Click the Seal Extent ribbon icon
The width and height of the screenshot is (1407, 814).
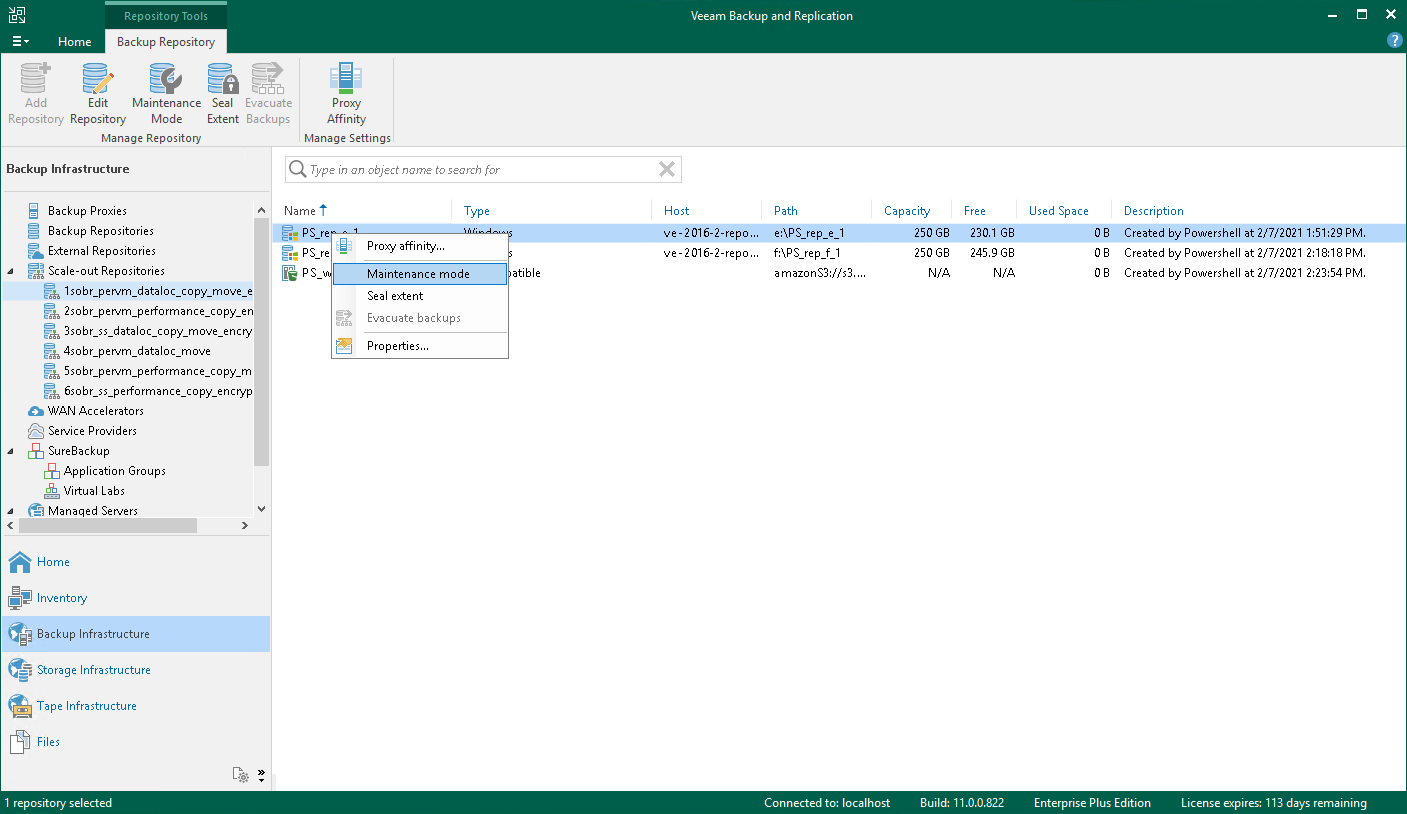223,79
